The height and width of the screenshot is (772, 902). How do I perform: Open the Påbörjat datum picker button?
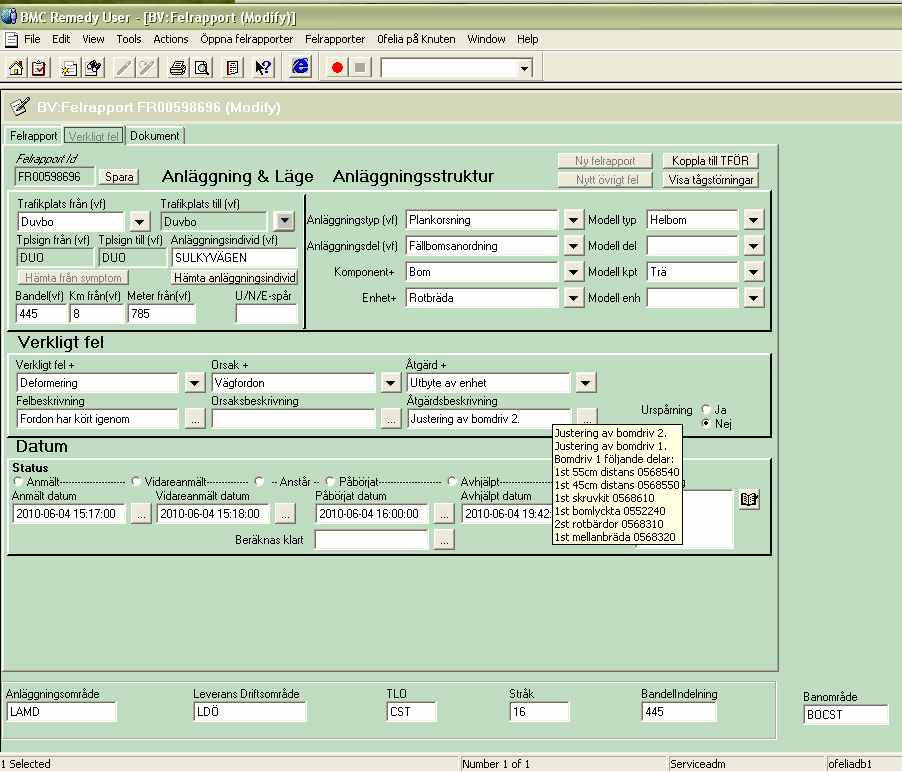pyautogui.click(x=444, y=513)
